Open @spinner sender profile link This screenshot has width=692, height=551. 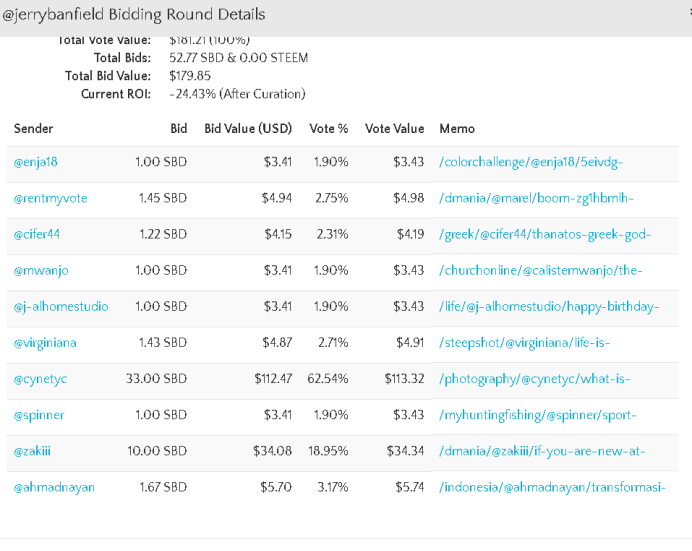click(x=37, y=415)
